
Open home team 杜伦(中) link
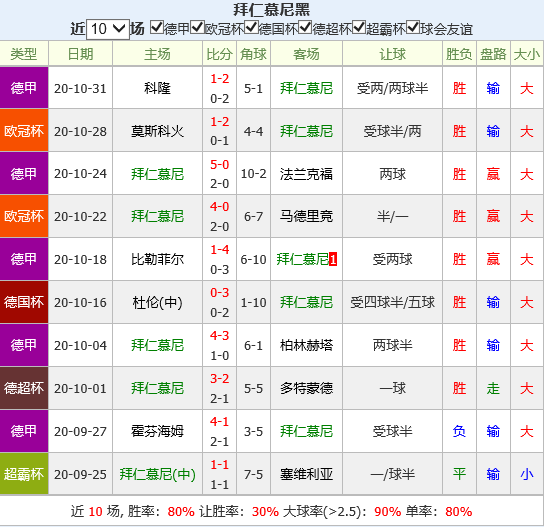pos(158,303)
